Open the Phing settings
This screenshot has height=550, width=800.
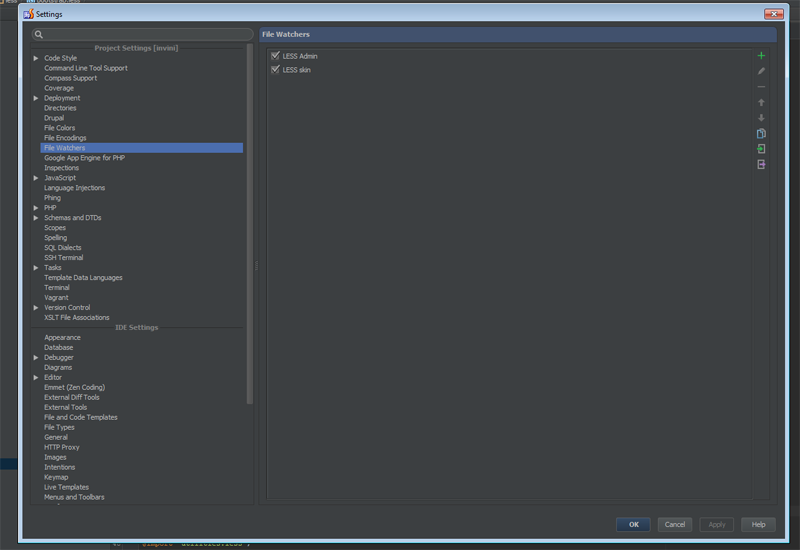(52, 198)
